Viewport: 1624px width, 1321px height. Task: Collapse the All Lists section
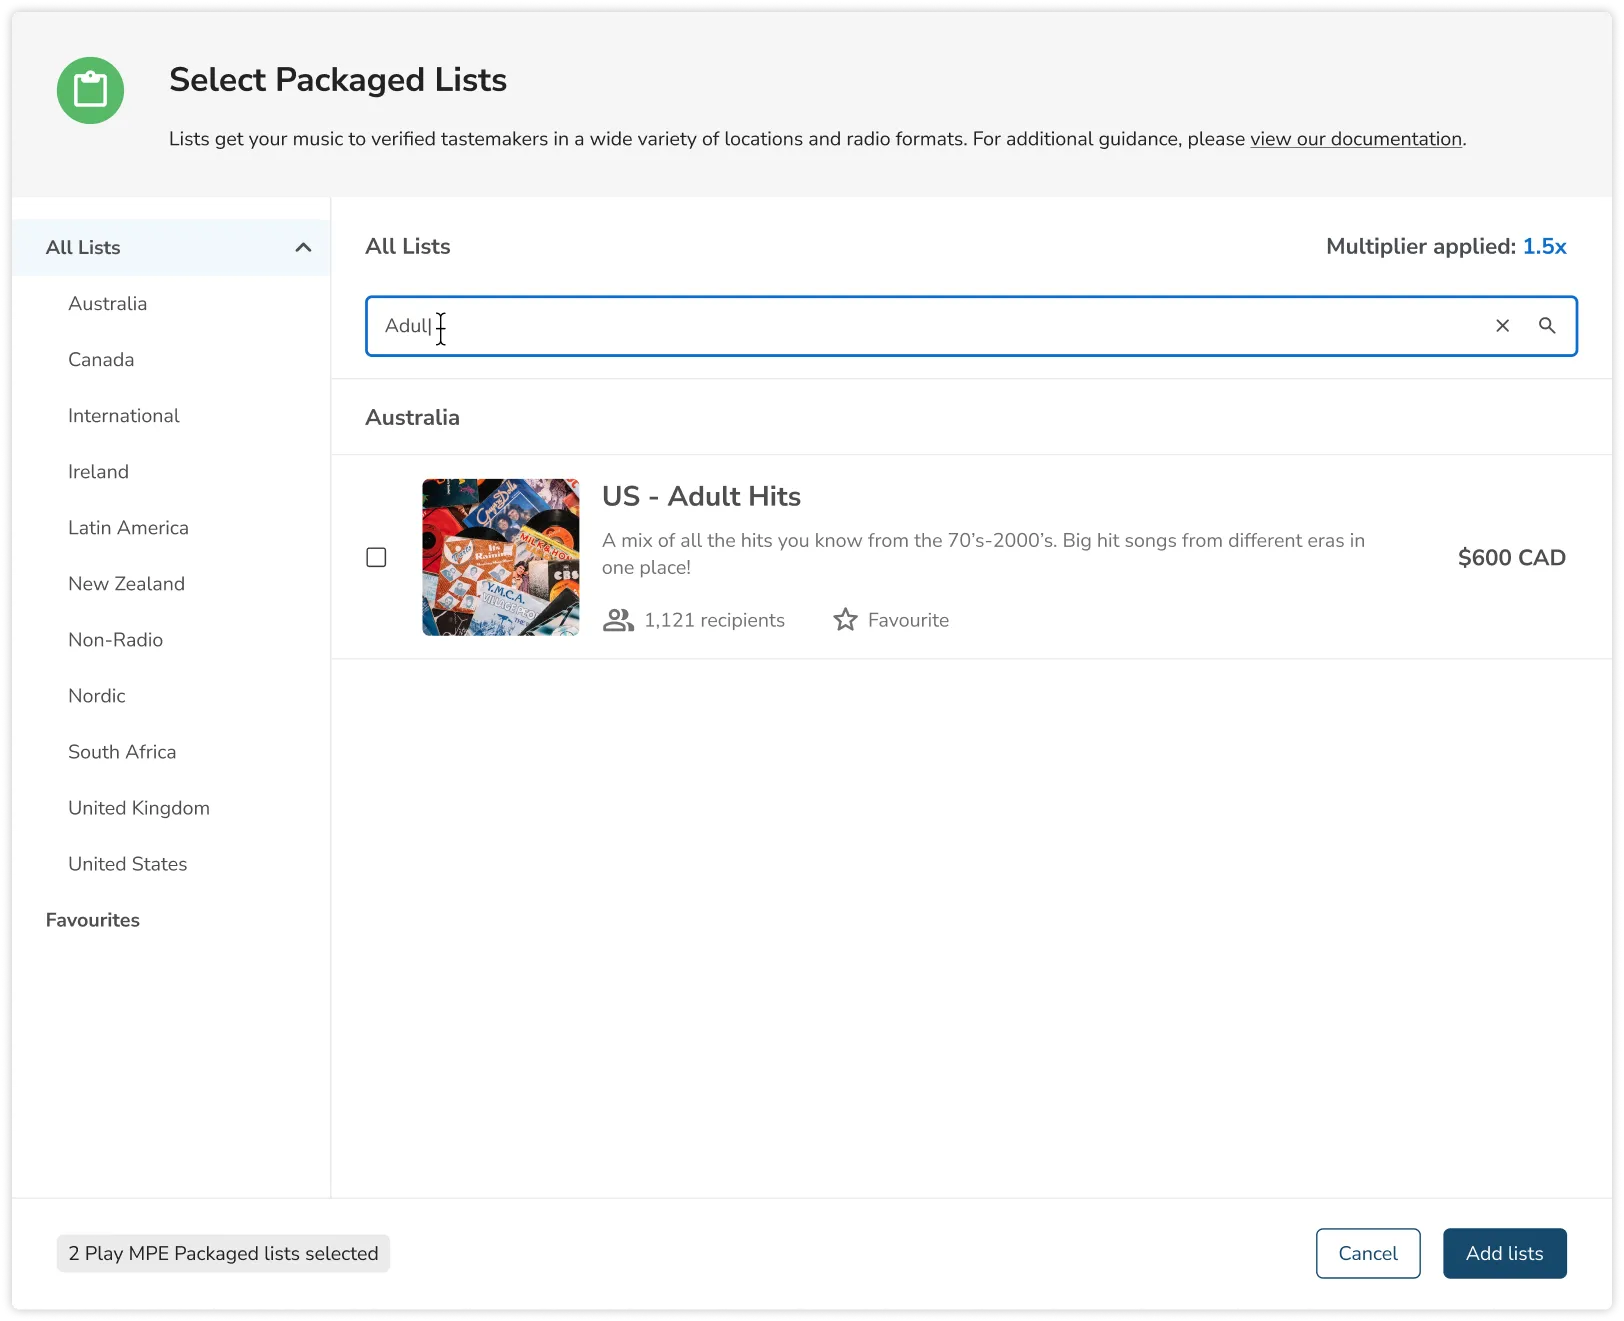(x=303, y=247)
